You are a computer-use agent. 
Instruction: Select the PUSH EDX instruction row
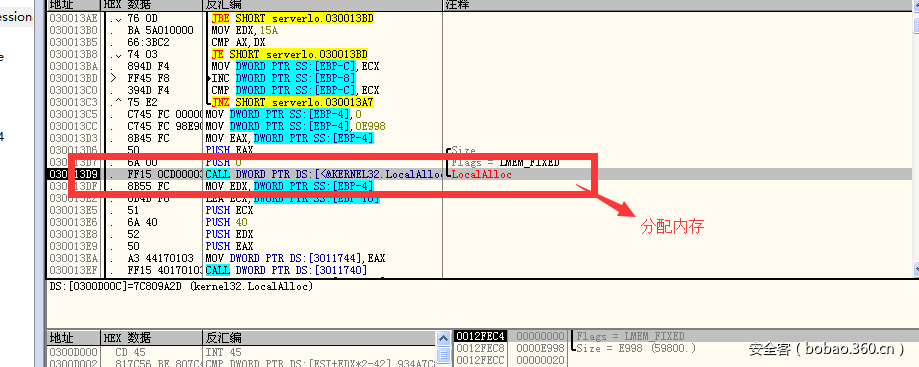[229, 234]
